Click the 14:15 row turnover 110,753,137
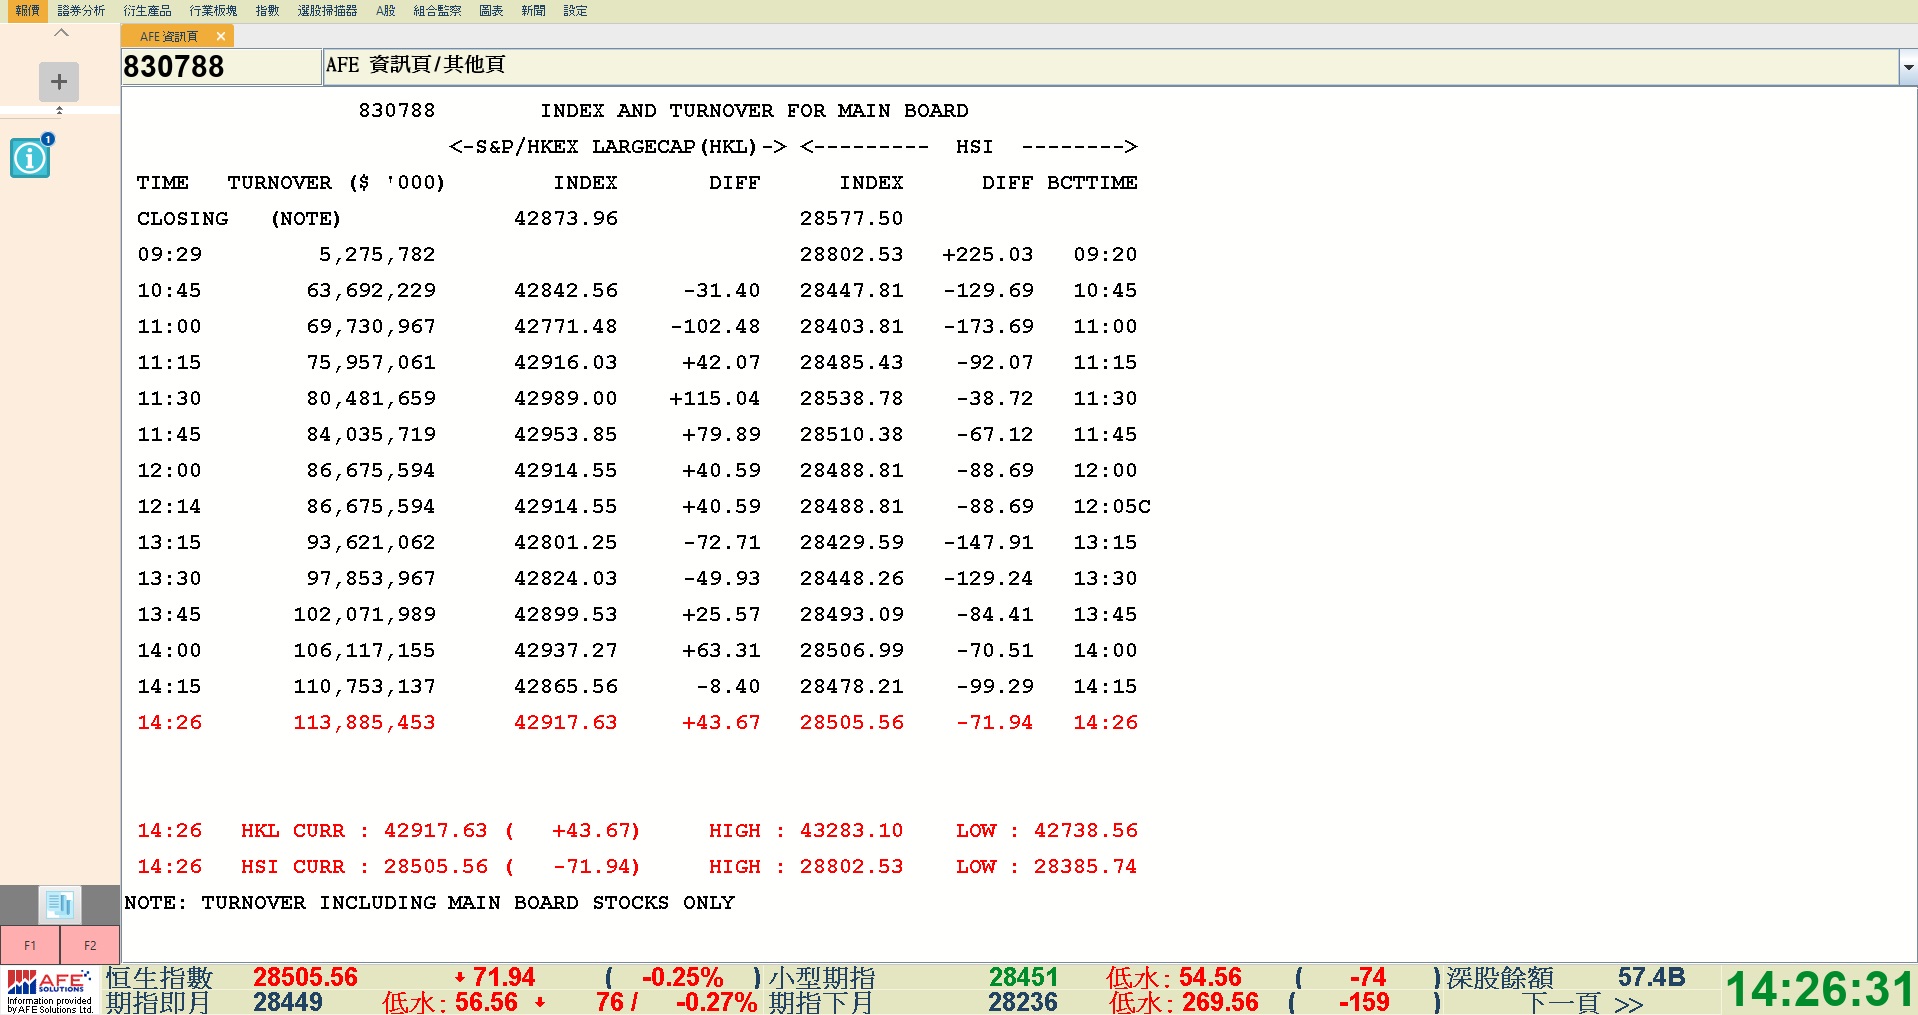The image size is (1918, 1015). pos(364,686)
